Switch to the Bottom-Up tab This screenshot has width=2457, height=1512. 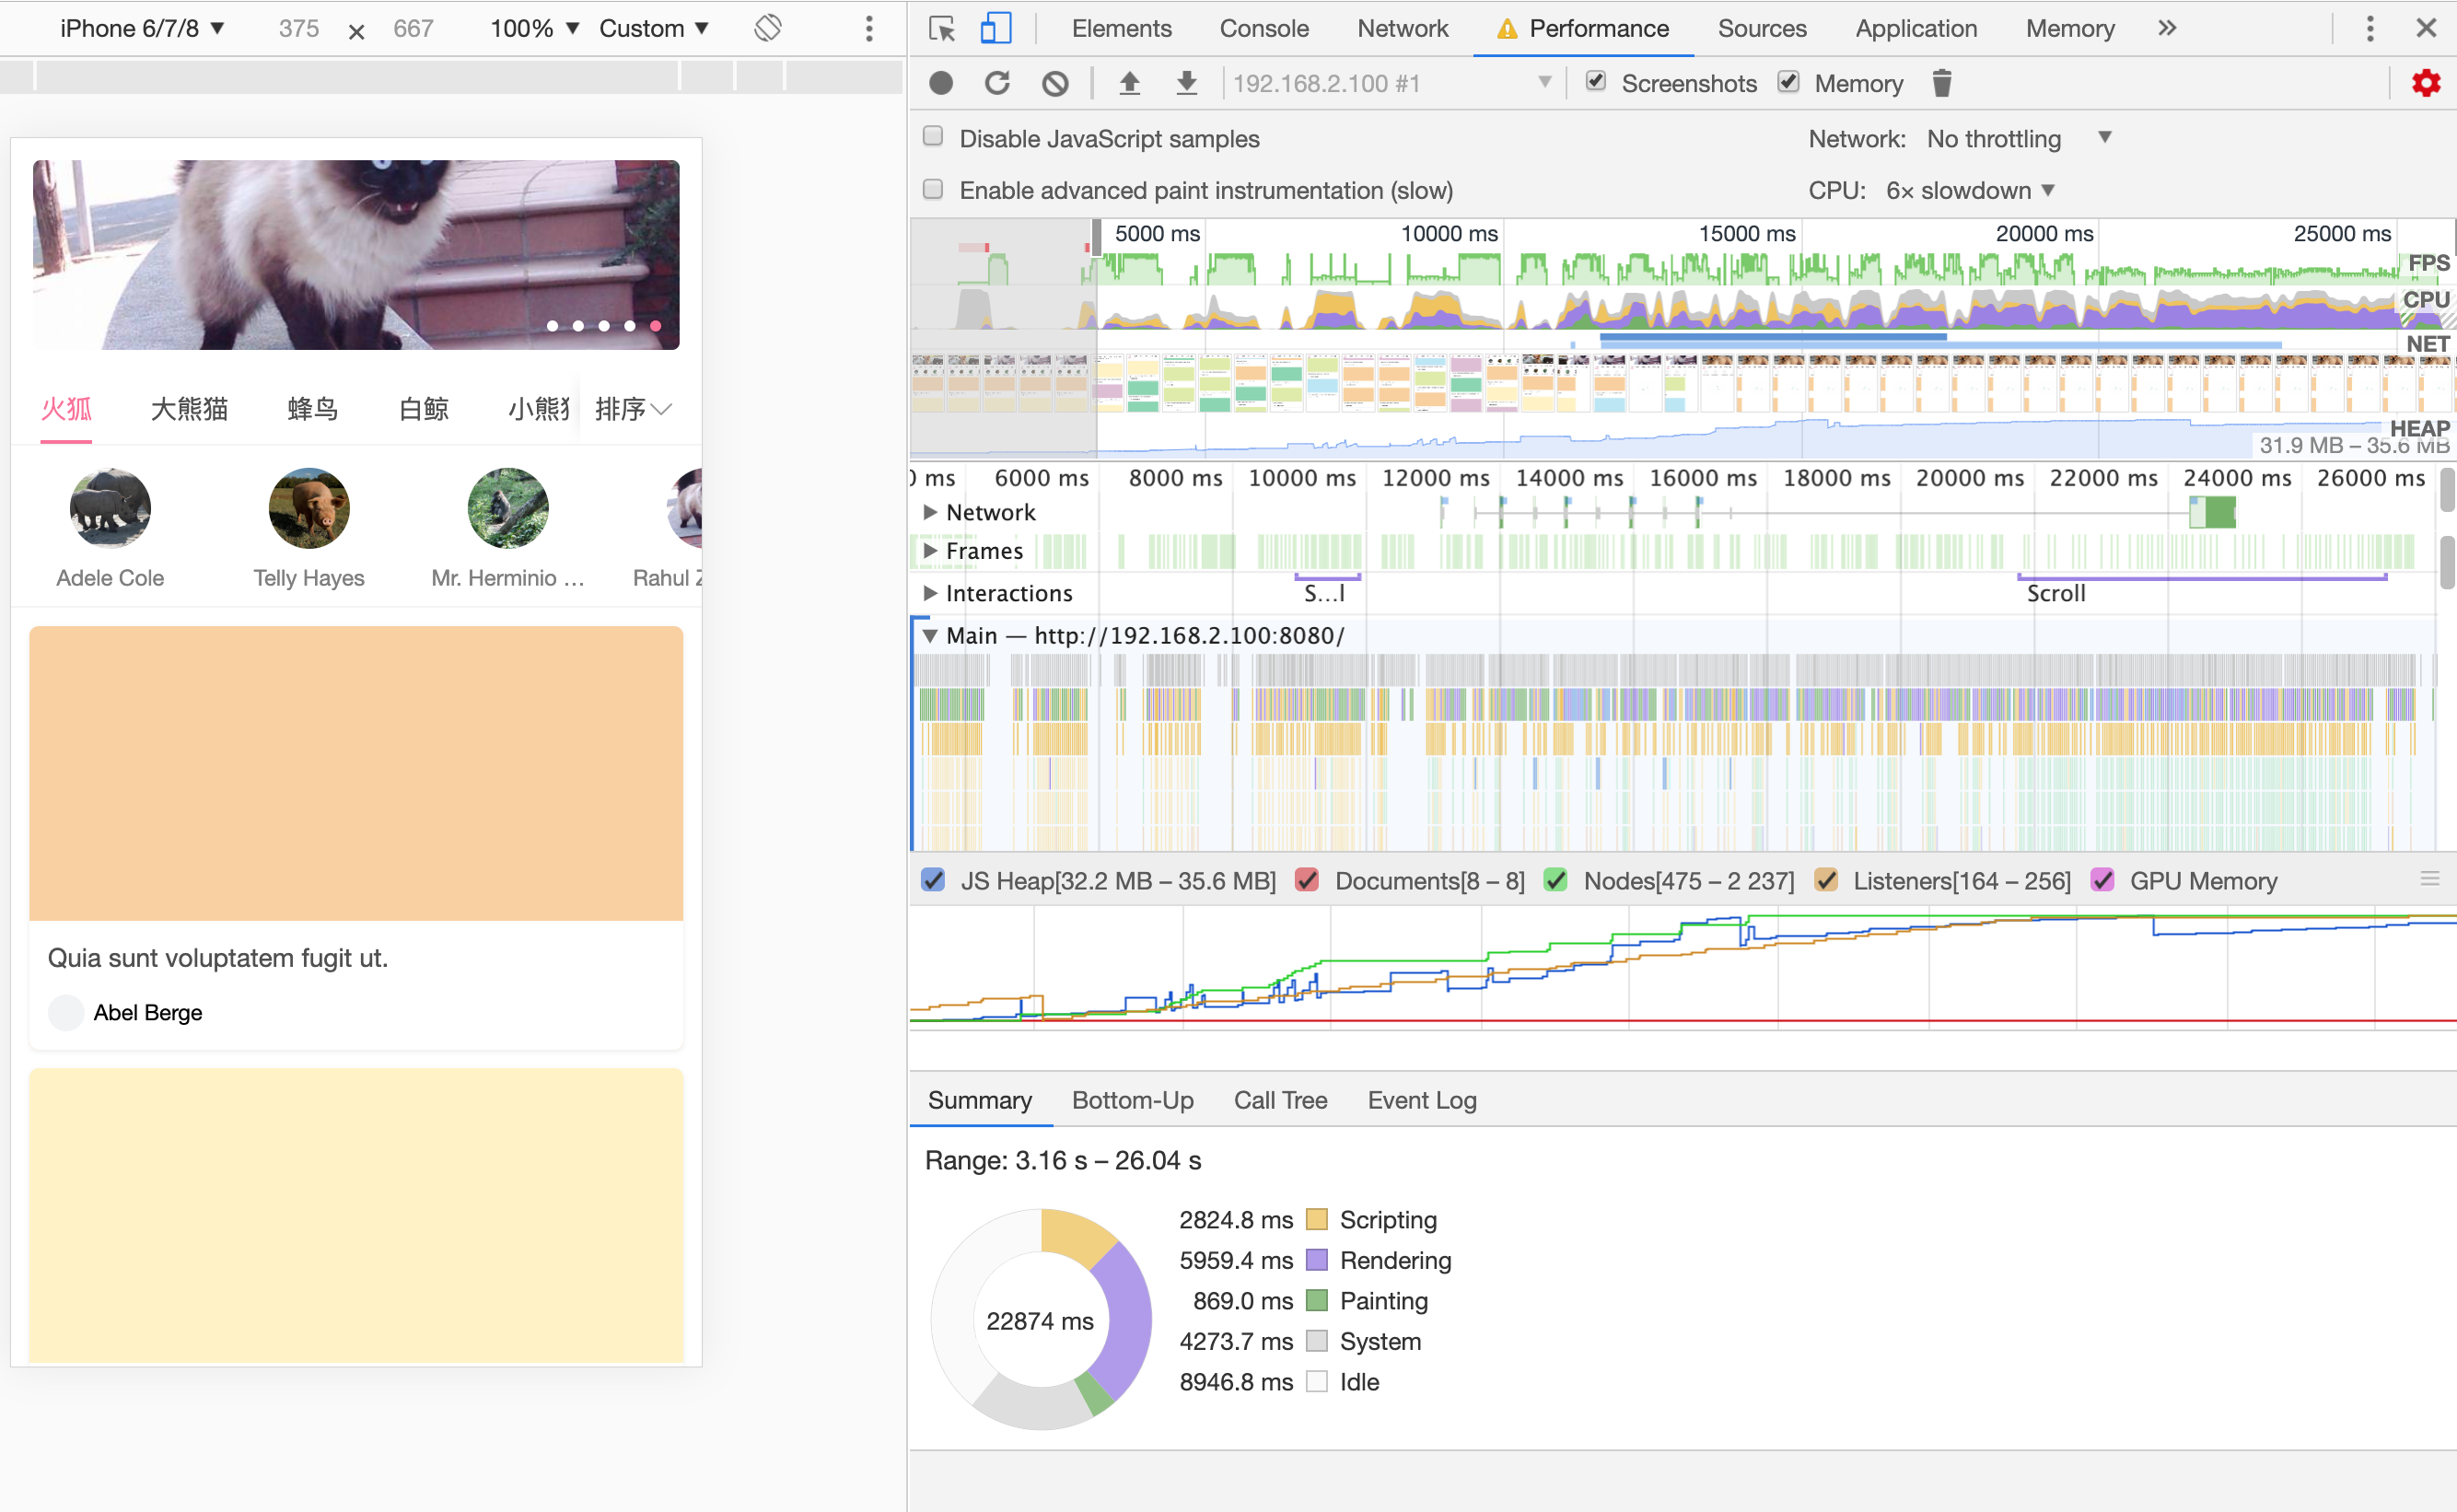coord(1132,1100)
